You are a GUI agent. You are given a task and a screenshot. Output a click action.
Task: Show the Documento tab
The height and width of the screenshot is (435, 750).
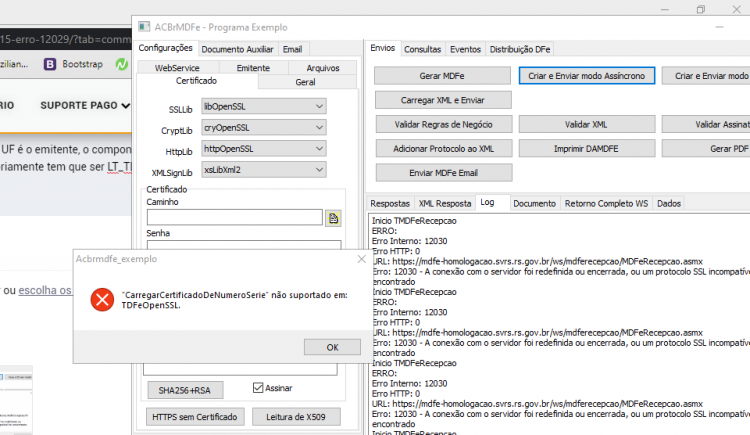click(x=534, y=203)
